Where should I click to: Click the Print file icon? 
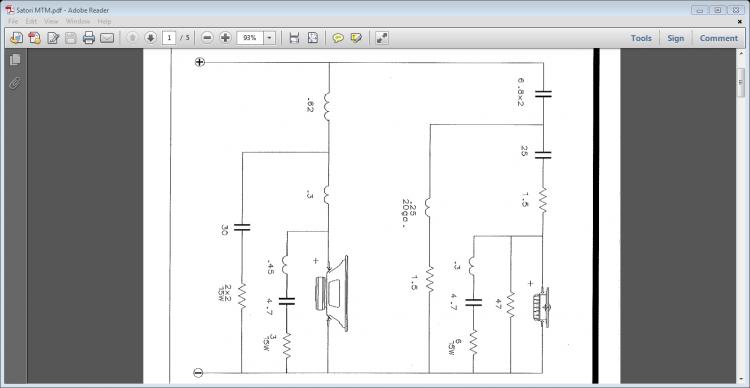89,38
